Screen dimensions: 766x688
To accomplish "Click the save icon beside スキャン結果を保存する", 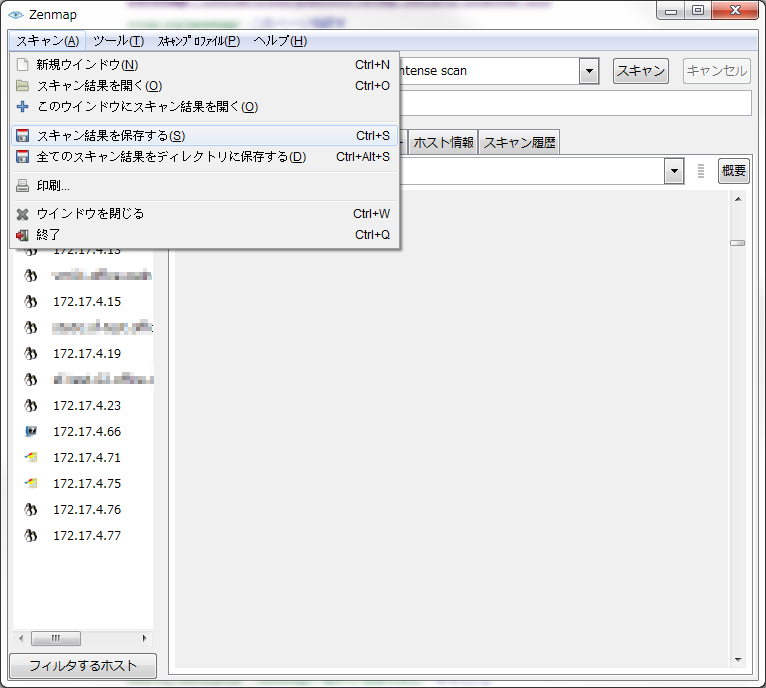I will tap(22, 135).
